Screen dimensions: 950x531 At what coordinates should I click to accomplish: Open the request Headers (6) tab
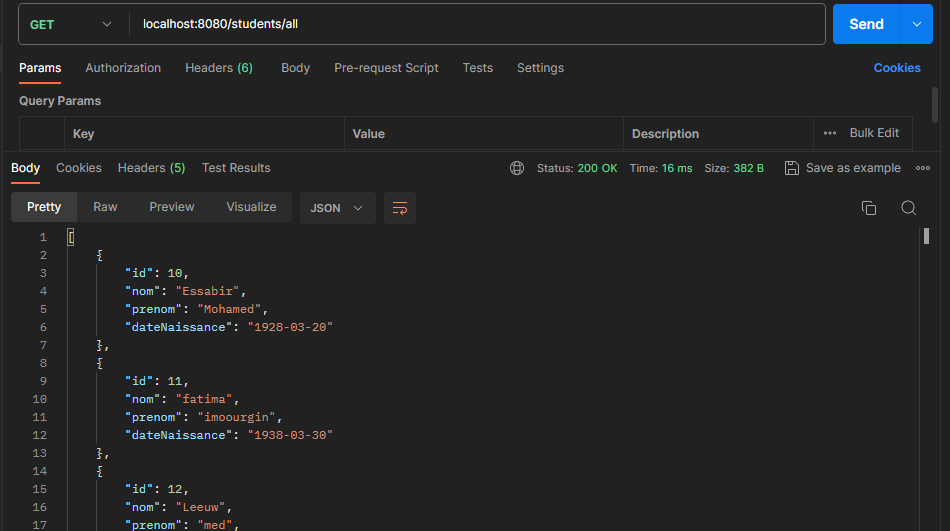tap(219, 68)
